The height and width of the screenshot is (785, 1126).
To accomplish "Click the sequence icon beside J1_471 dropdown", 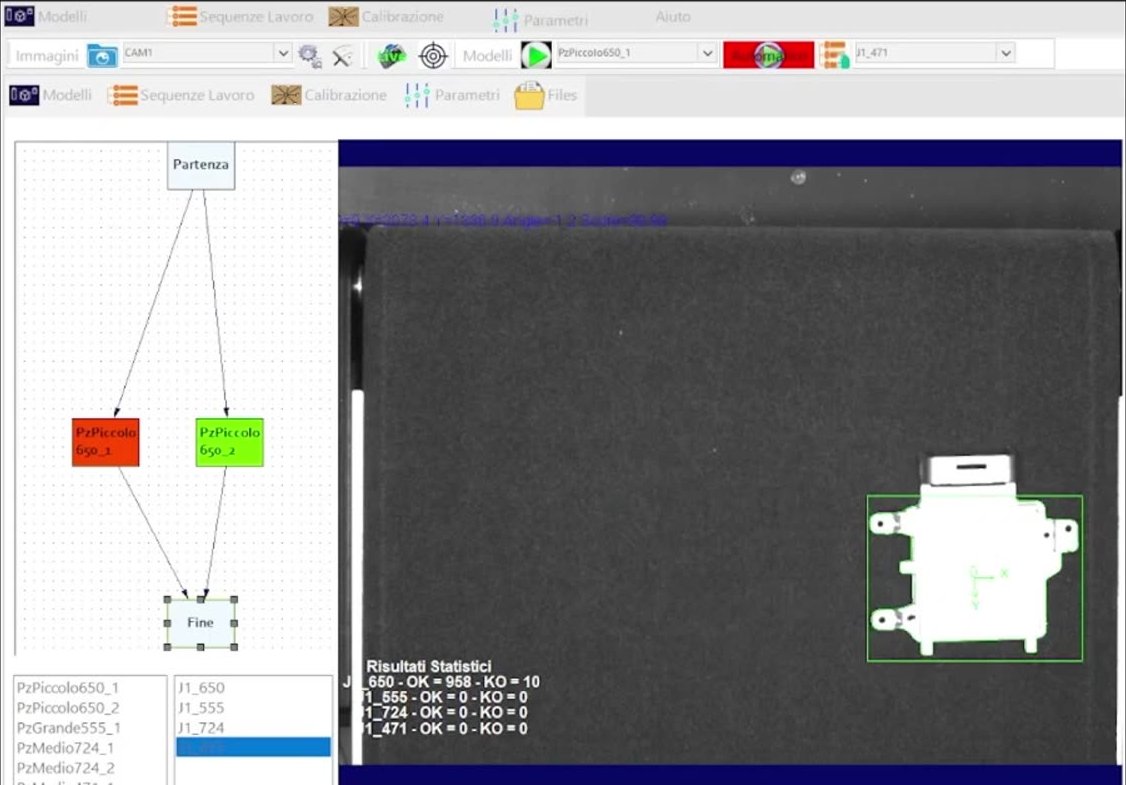I will [x=834, y=55].
